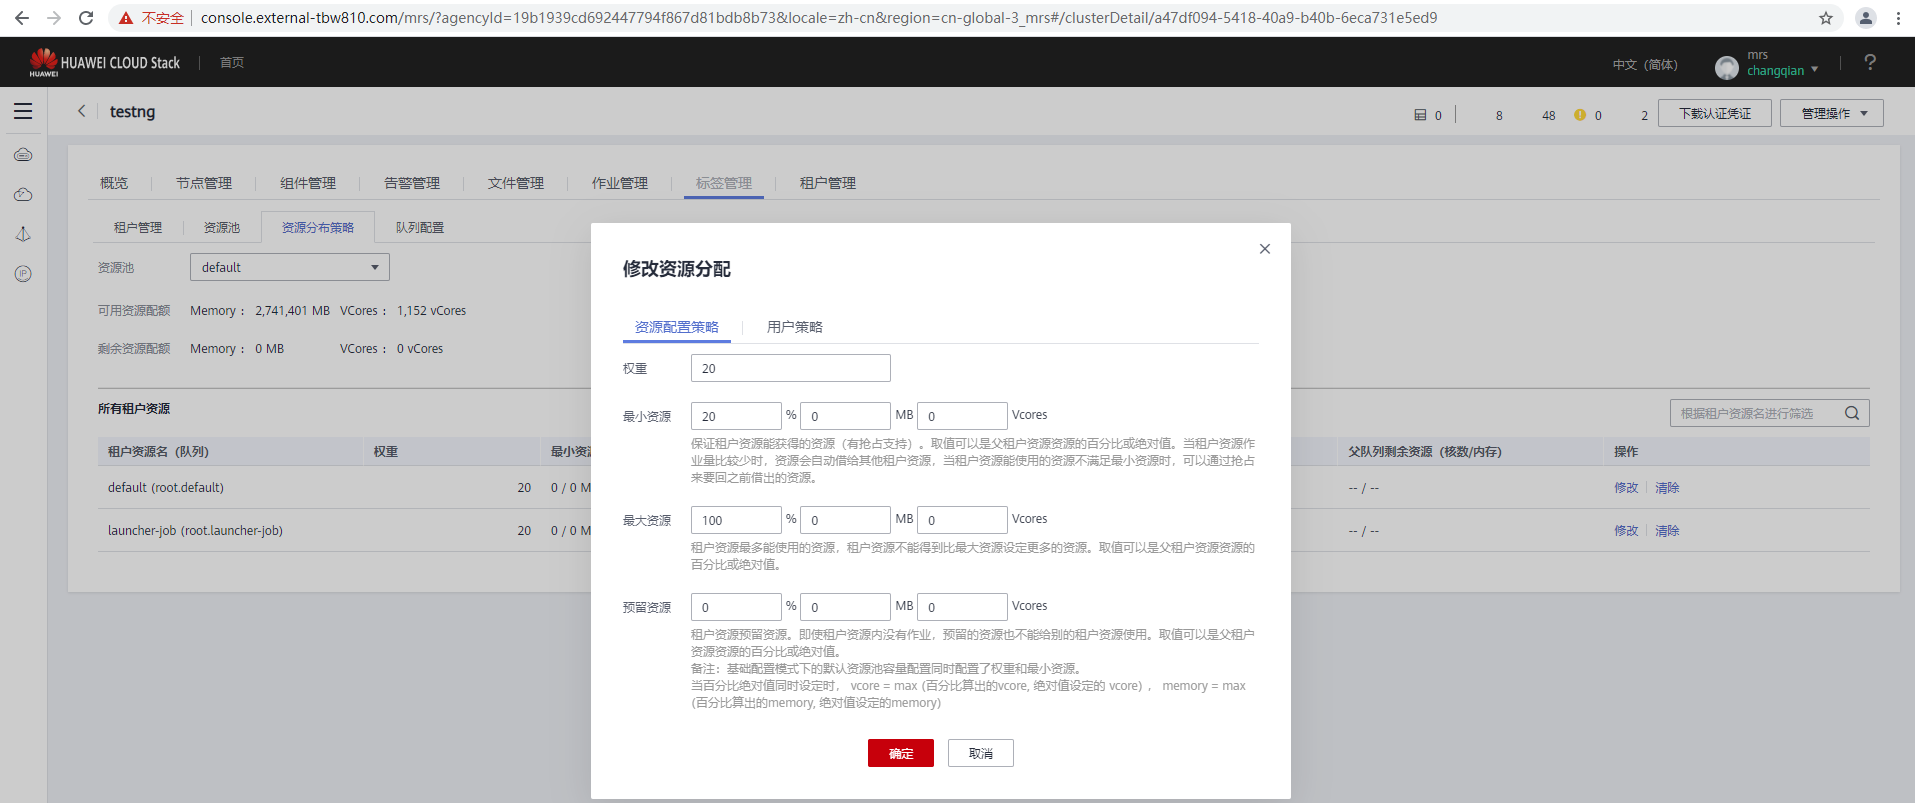
Task: Switch to the 文件管理 tab
Action: [516, 183]
